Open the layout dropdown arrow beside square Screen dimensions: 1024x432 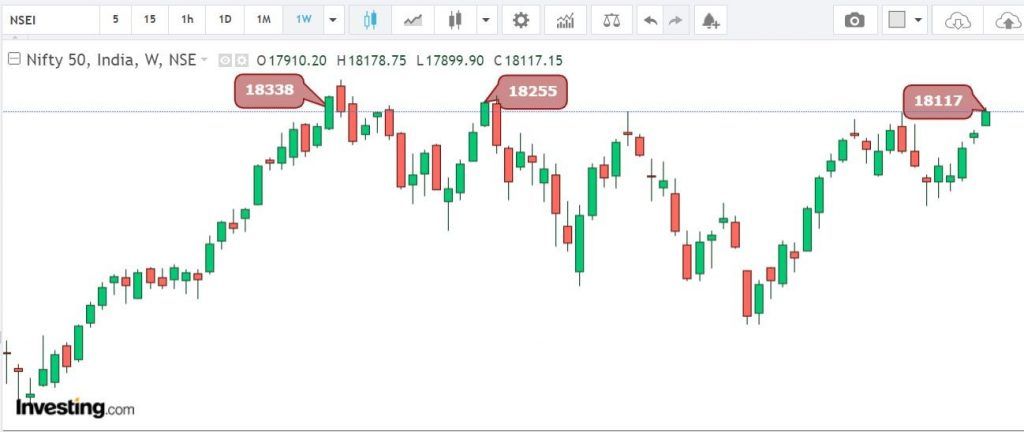click(x=918, y=20)
